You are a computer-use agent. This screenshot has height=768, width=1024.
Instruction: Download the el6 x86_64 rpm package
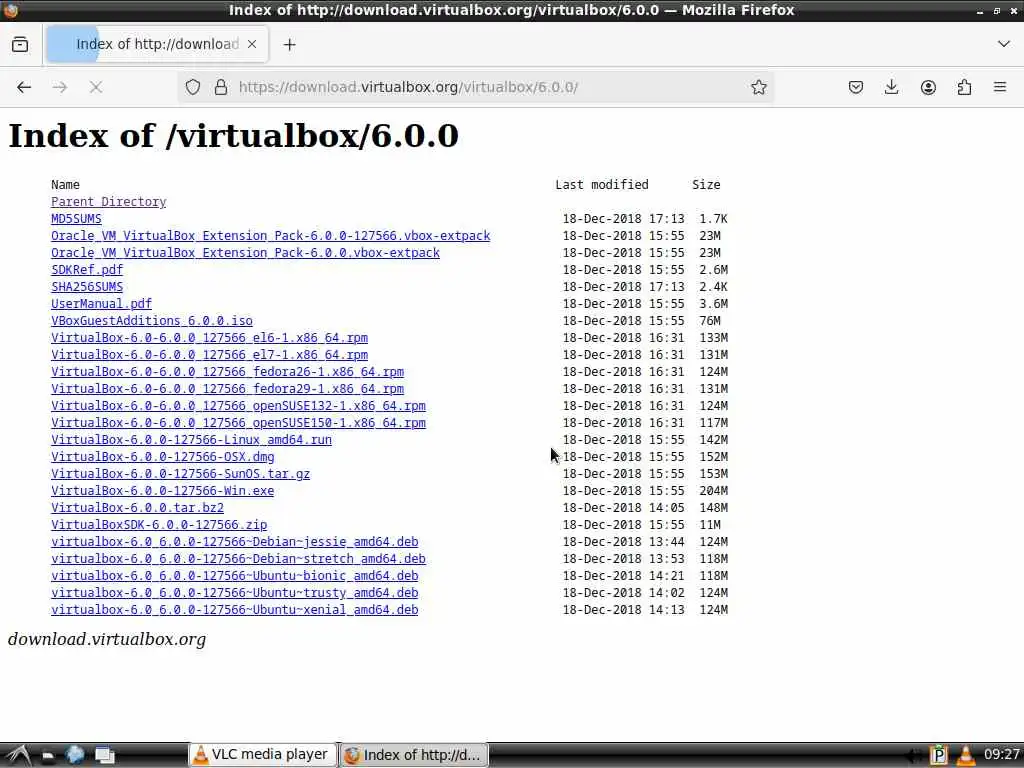coord(210,338)
